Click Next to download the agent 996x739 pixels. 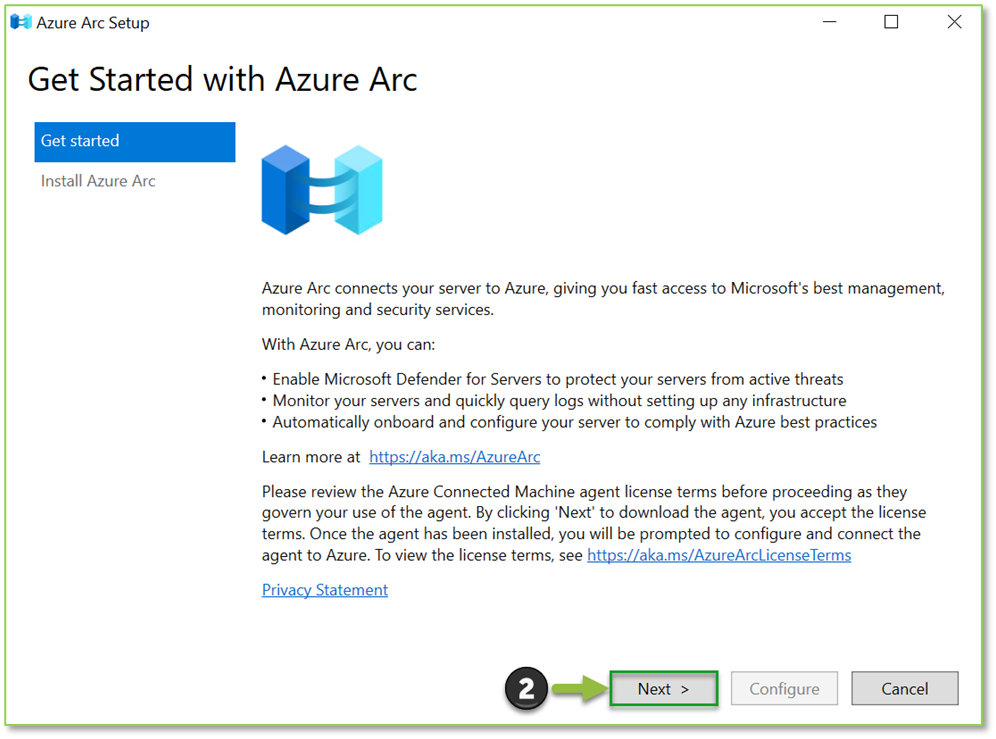tap(663, 688)
